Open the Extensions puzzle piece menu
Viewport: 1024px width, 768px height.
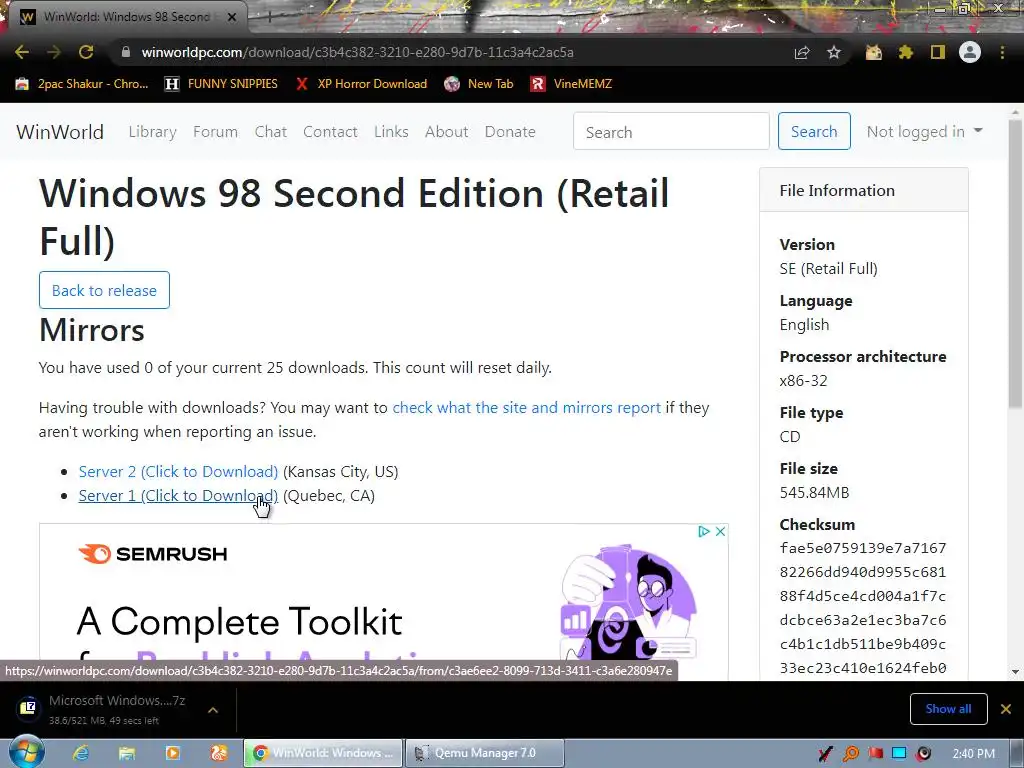click(905, 52)
